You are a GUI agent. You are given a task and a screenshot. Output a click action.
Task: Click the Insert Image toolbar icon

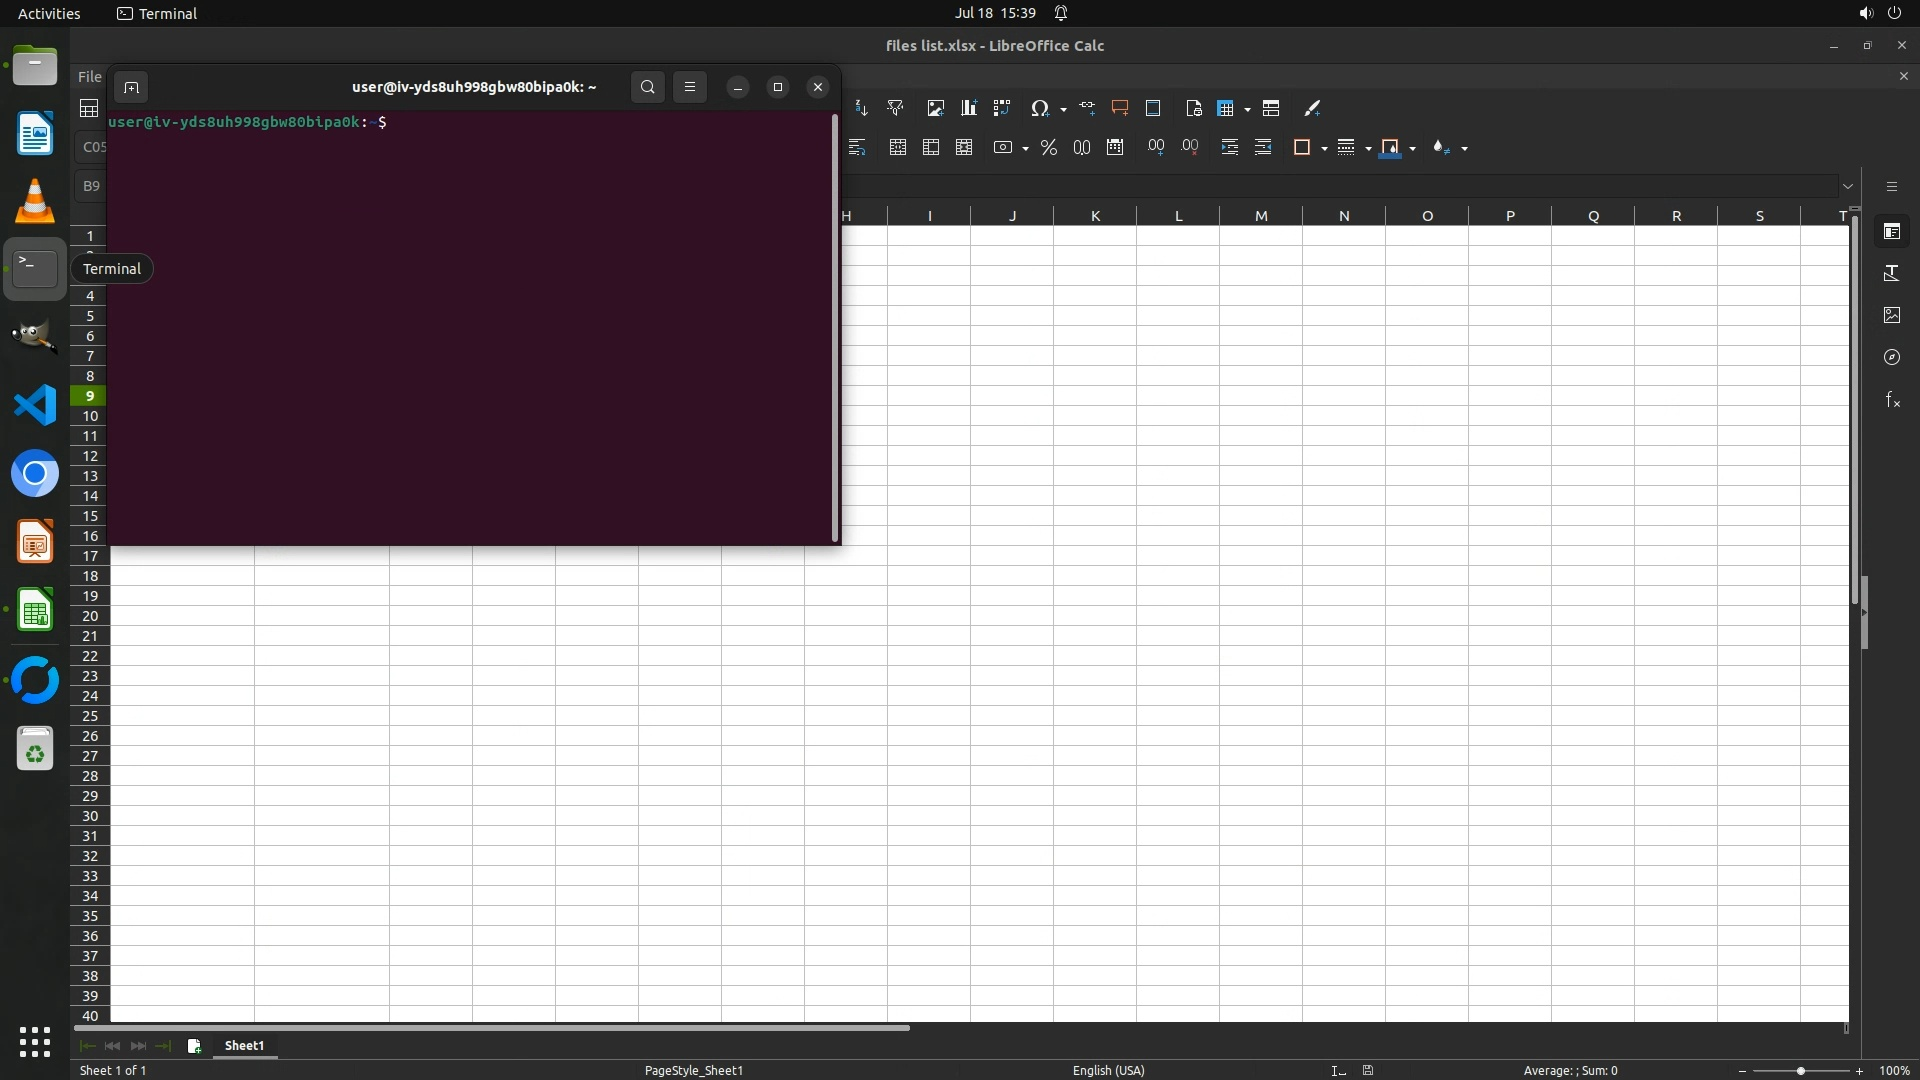tap(935, 109)
